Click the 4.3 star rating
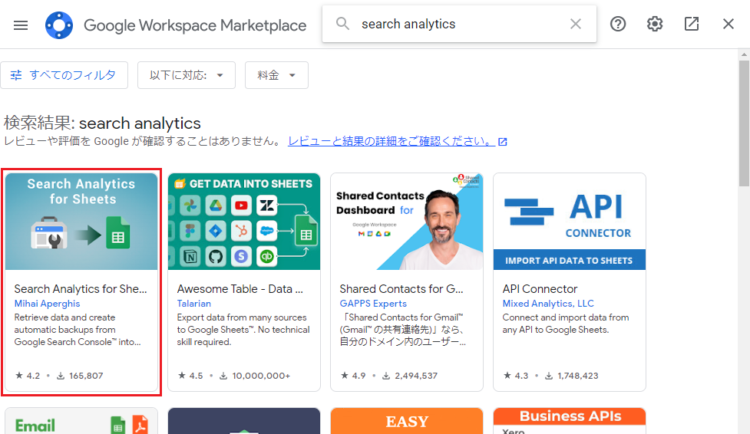 (x=516, y=376)
